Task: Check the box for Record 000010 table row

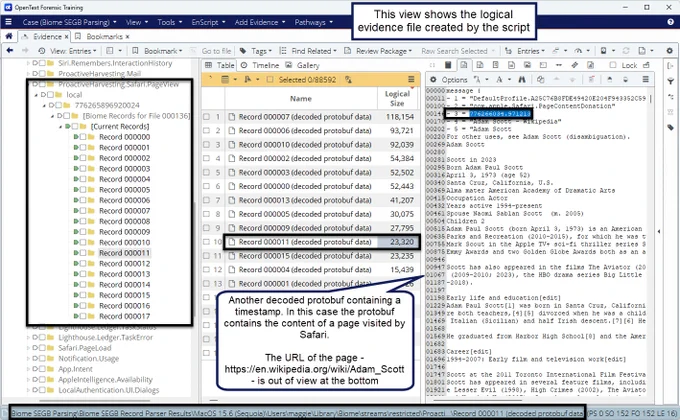Action: tap(206, 144)
